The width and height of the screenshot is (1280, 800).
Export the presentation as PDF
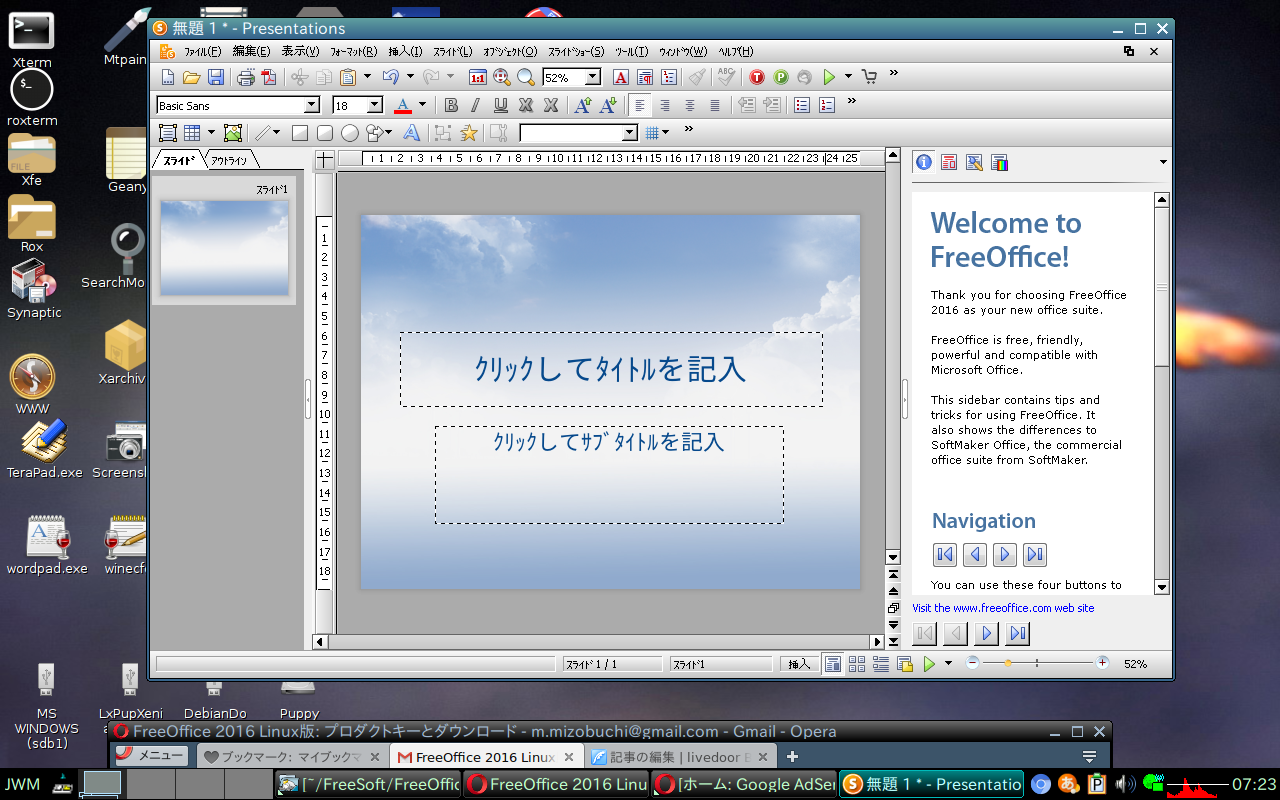click(268, 77)
